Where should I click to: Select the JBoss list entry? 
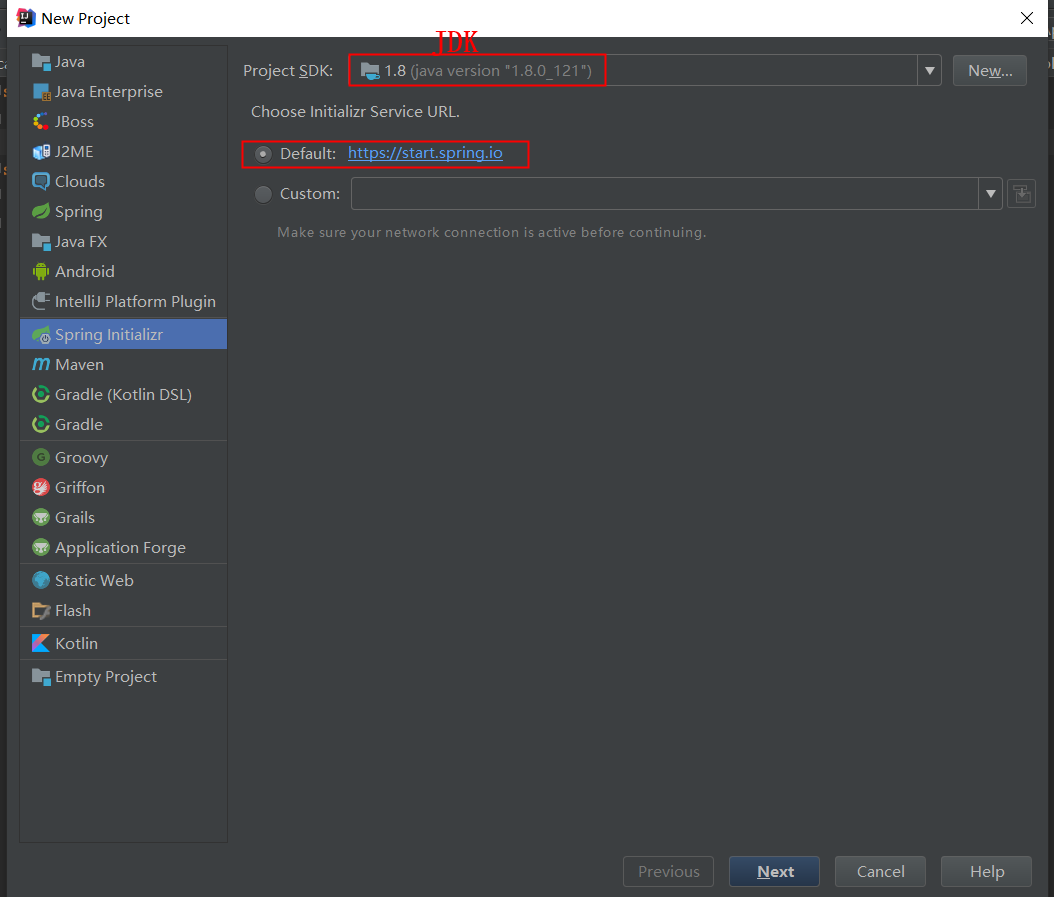point(124,122)
